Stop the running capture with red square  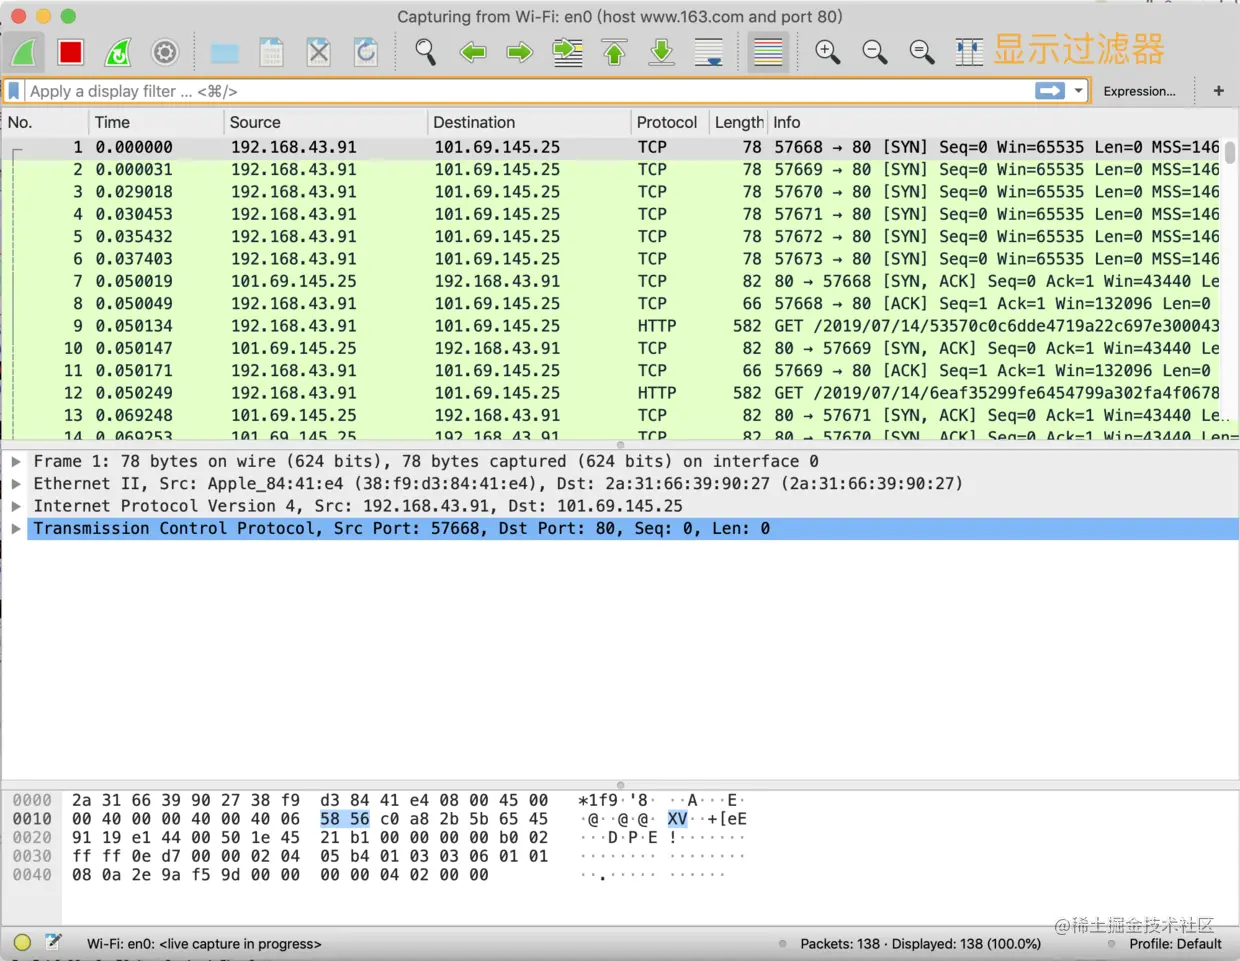[x=70, y=52]
